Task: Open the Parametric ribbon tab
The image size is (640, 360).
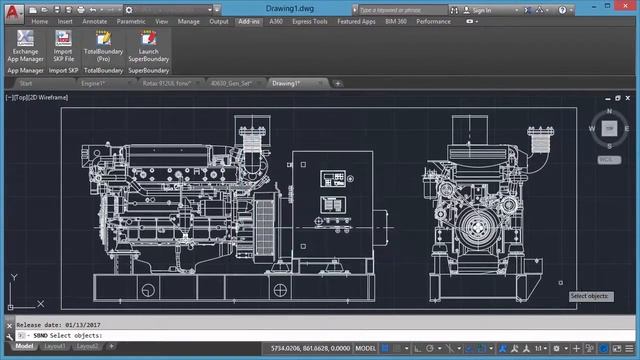Action: click(x=131, y=22)
